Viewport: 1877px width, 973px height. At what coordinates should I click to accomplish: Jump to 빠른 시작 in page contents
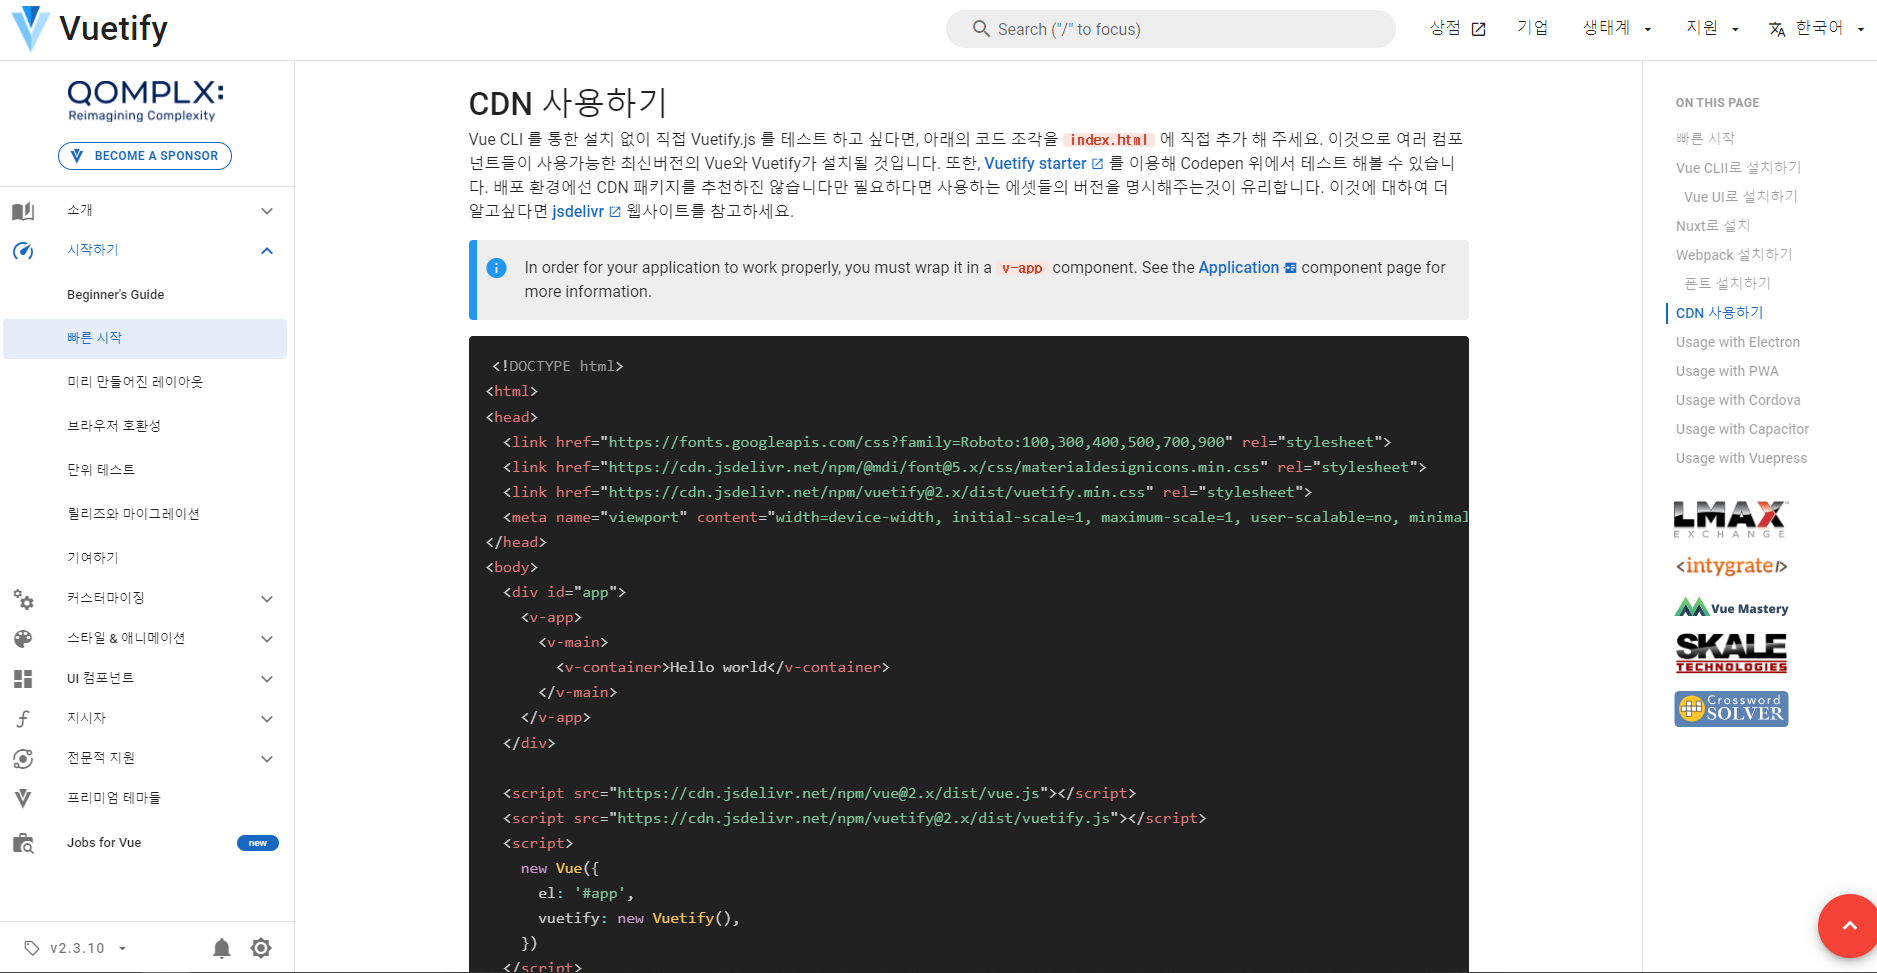pyautogui.click(x=1705, y=138)
